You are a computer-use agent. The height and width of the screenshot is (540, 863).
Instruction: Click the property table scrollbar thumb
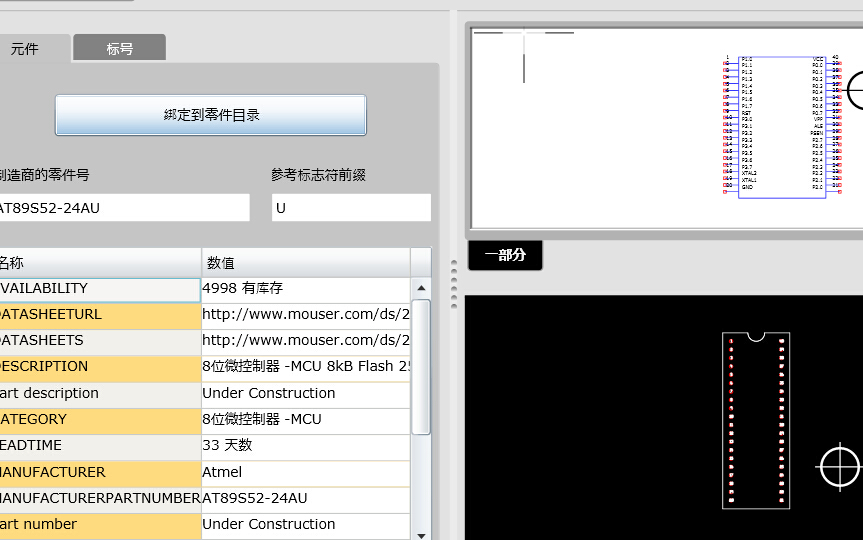421,367
